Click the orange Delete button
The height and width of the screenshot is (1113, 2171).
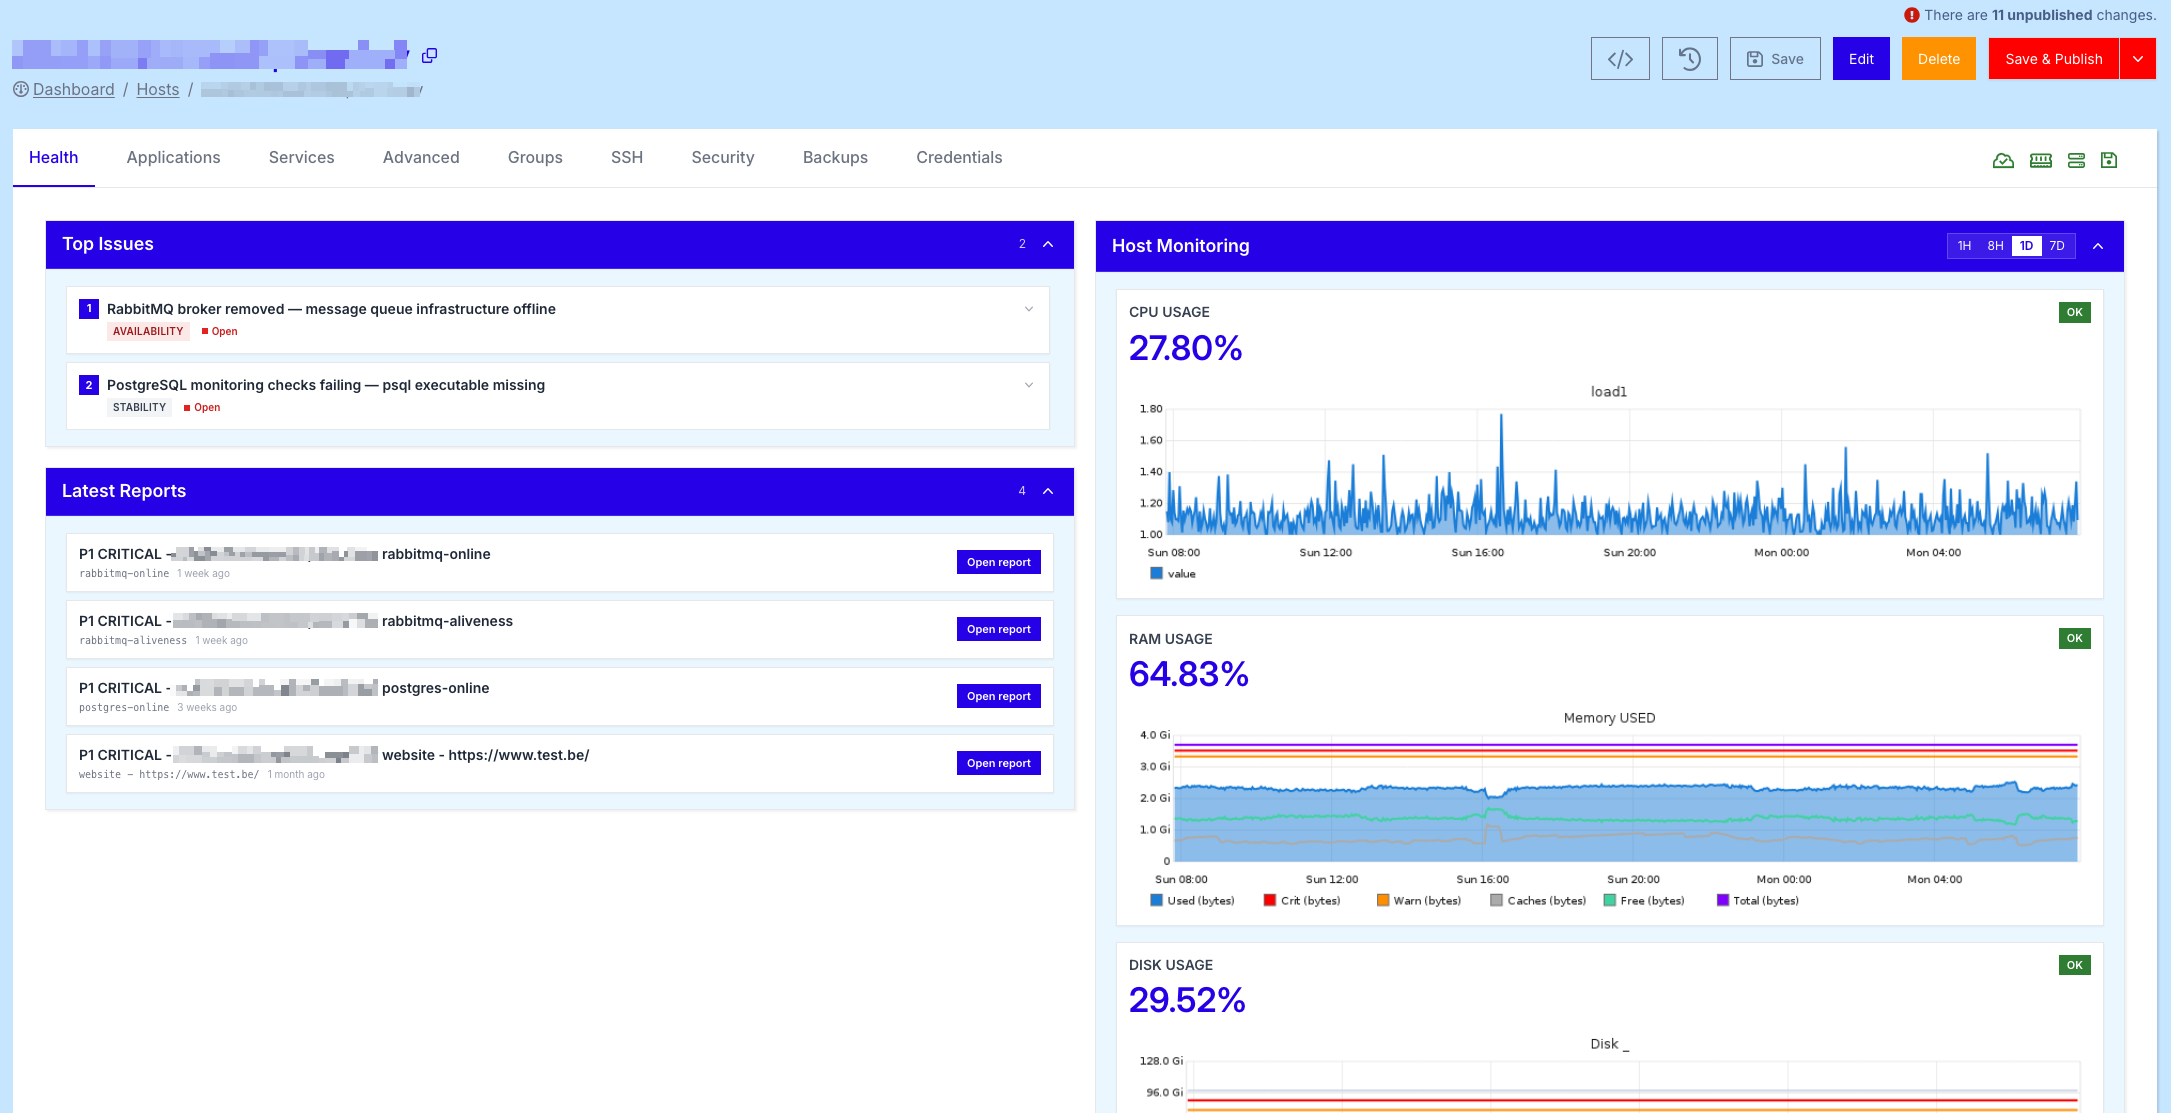pos(1939,59)
